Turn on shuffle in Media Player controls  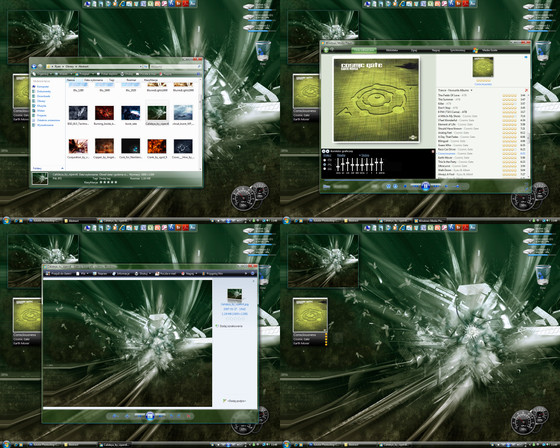pyautogui.click(x=388, y=186)
